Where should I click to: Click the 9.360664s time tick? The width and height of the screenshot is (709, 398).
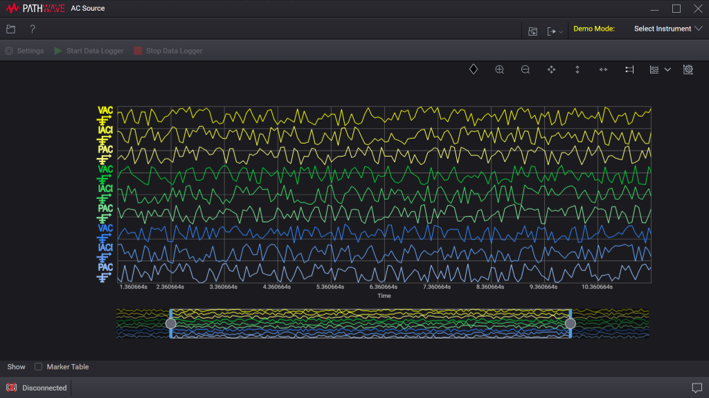(544, 287)
